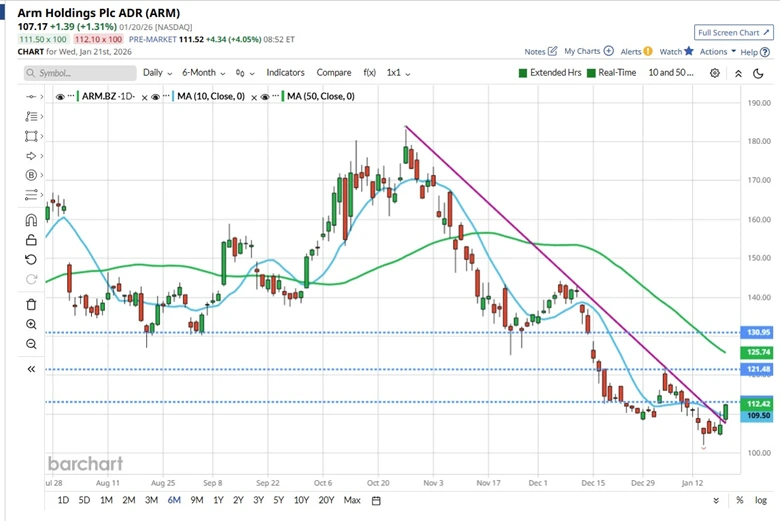Switch to dark mode moon icon
Image resolution: width=780 pixels, height=521 pixels.
coord(758,73)
